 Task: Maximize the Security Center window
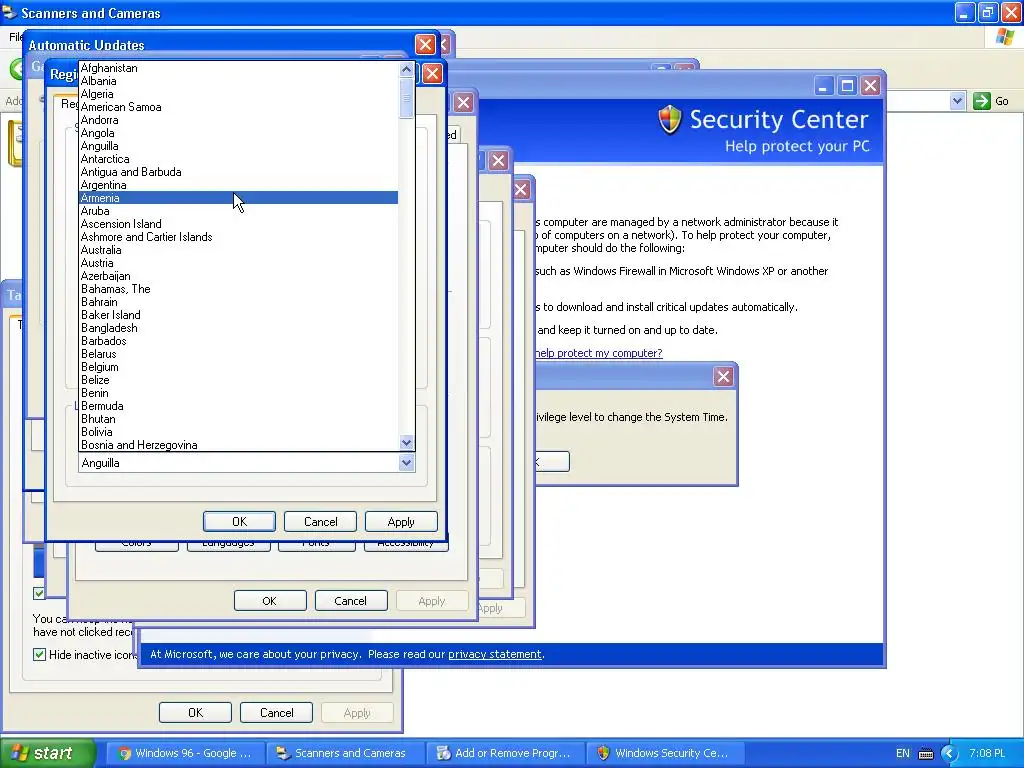(x=847, y=86)
